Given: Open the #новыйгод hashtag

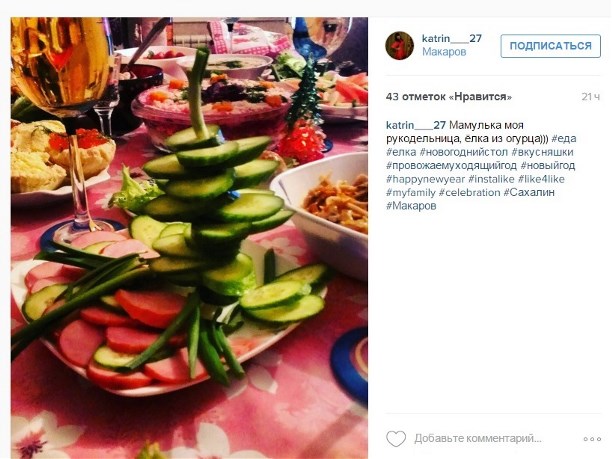Looking at the screenshot, I should pyautogui.click(x=548, y=165).
